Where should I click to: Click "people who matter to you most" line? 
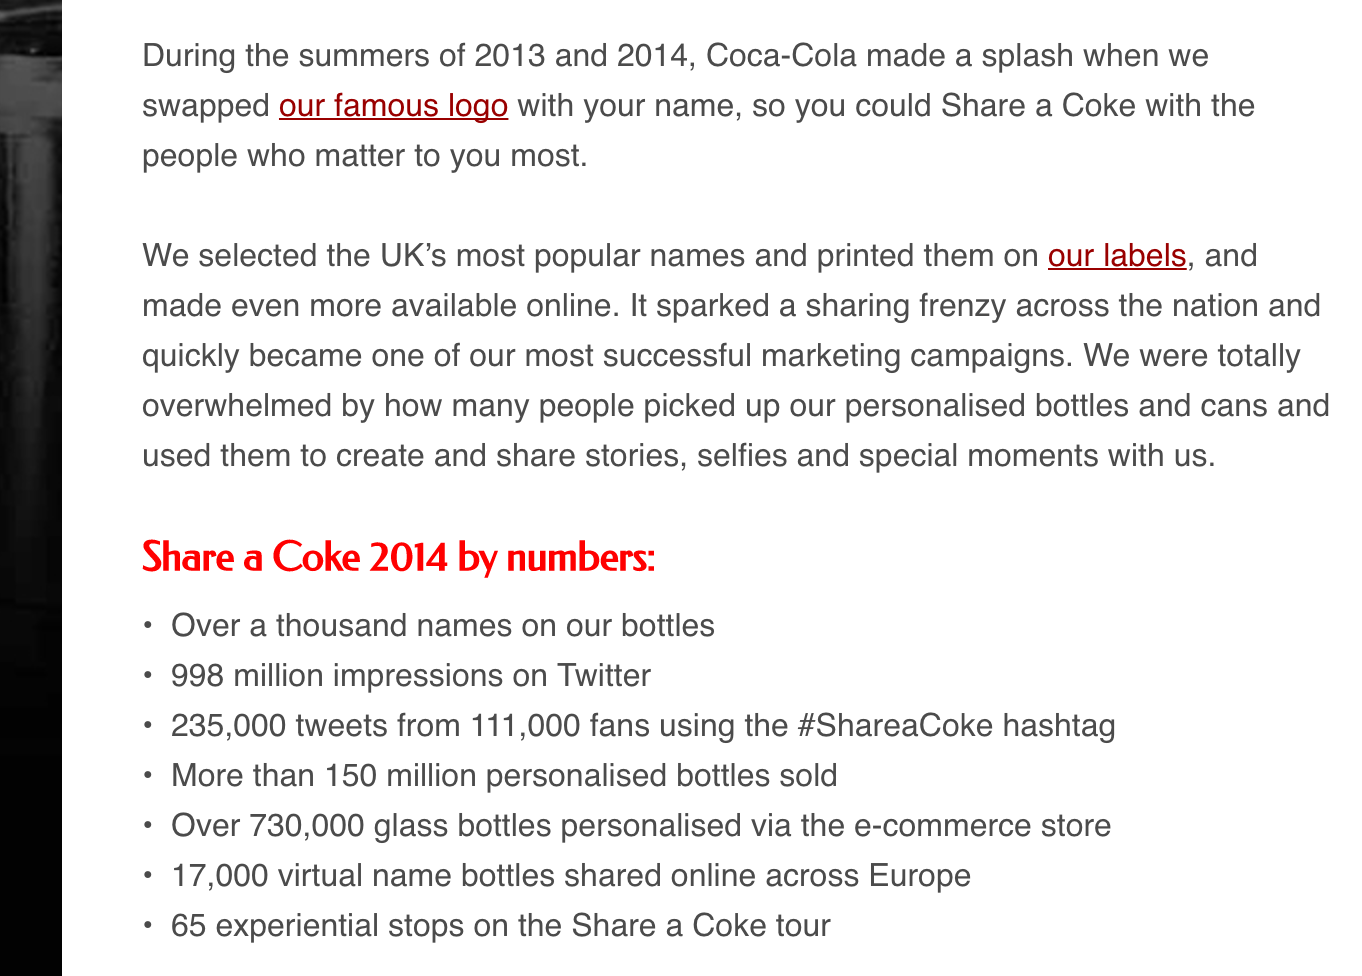coord(364,156)
